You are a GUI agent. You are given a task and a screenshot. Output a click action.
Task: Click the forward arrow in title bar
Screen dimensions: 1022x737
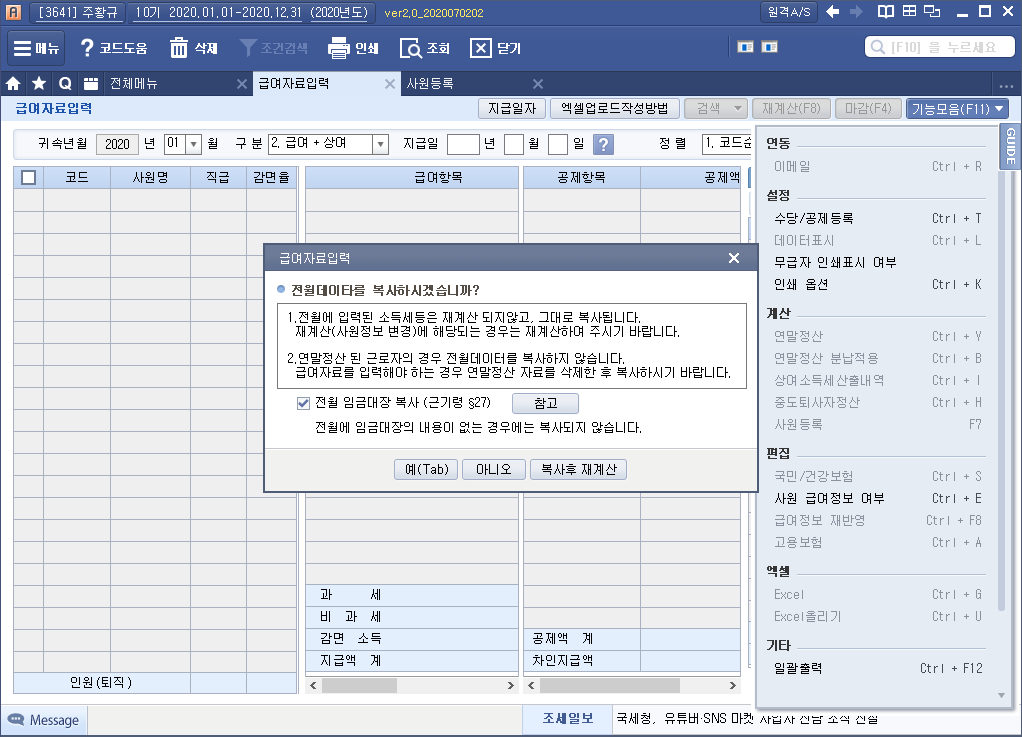point(856,12)
